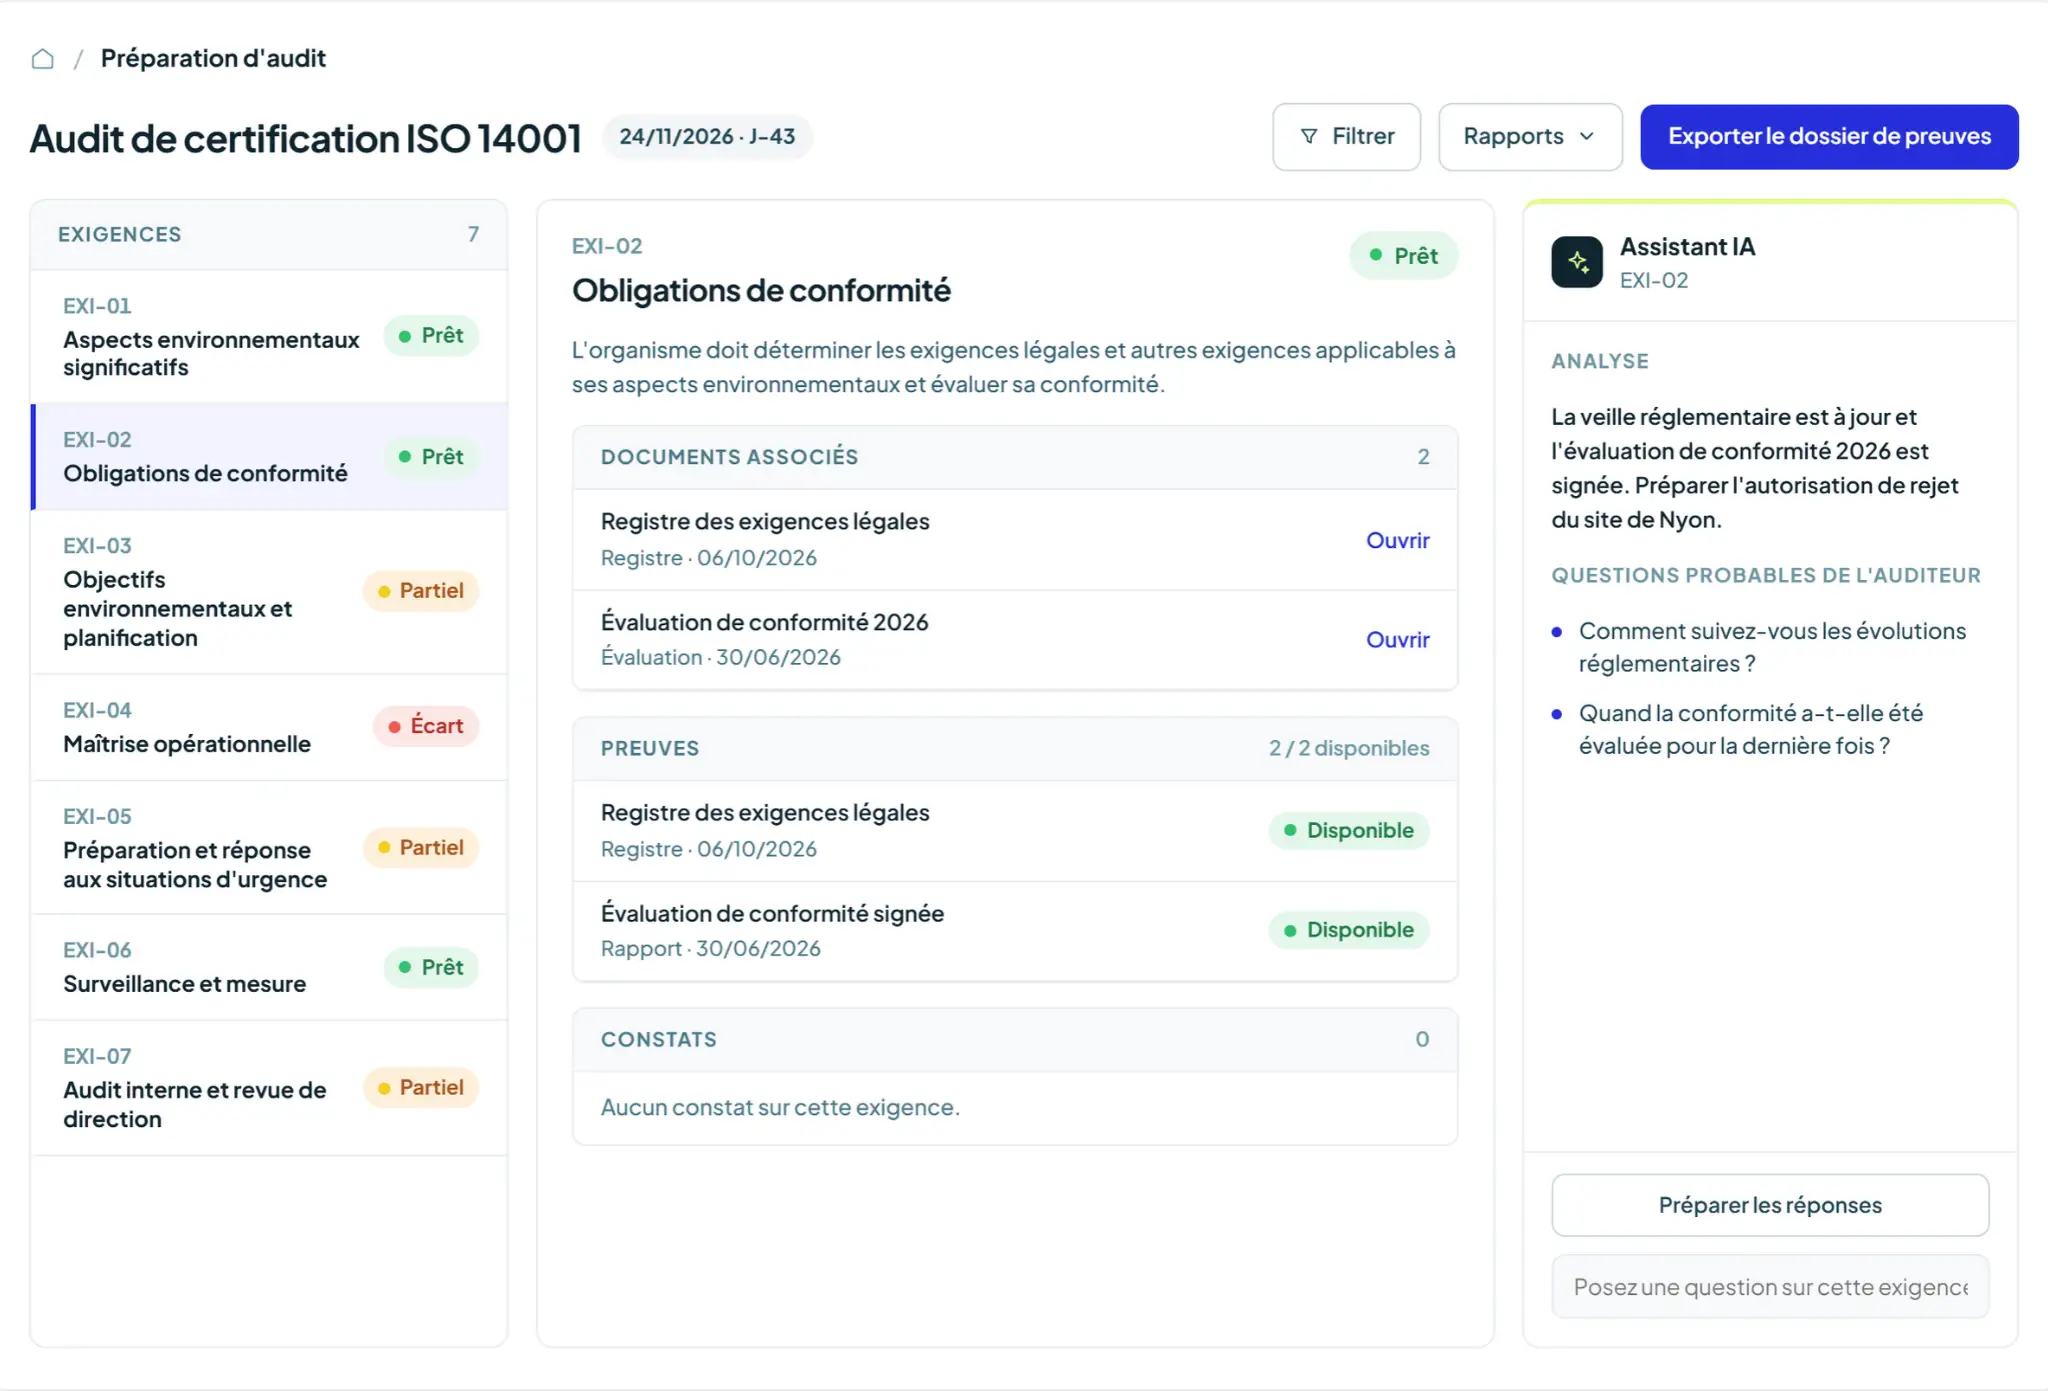Click the Écart badge on EXI-04

(x=426, y=726)
